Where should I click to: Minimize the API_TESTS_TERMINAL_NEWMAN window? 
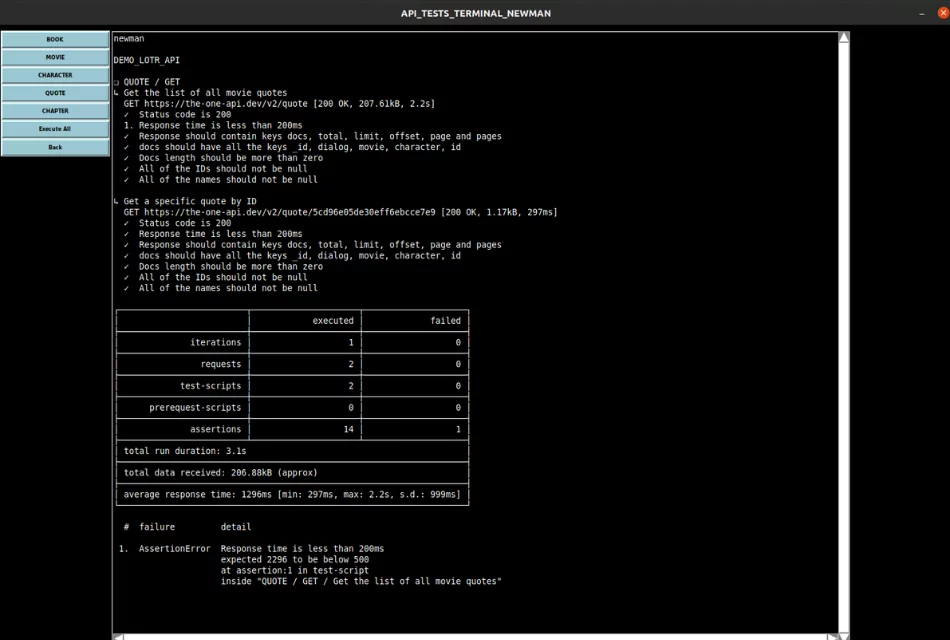click(920, 13)
